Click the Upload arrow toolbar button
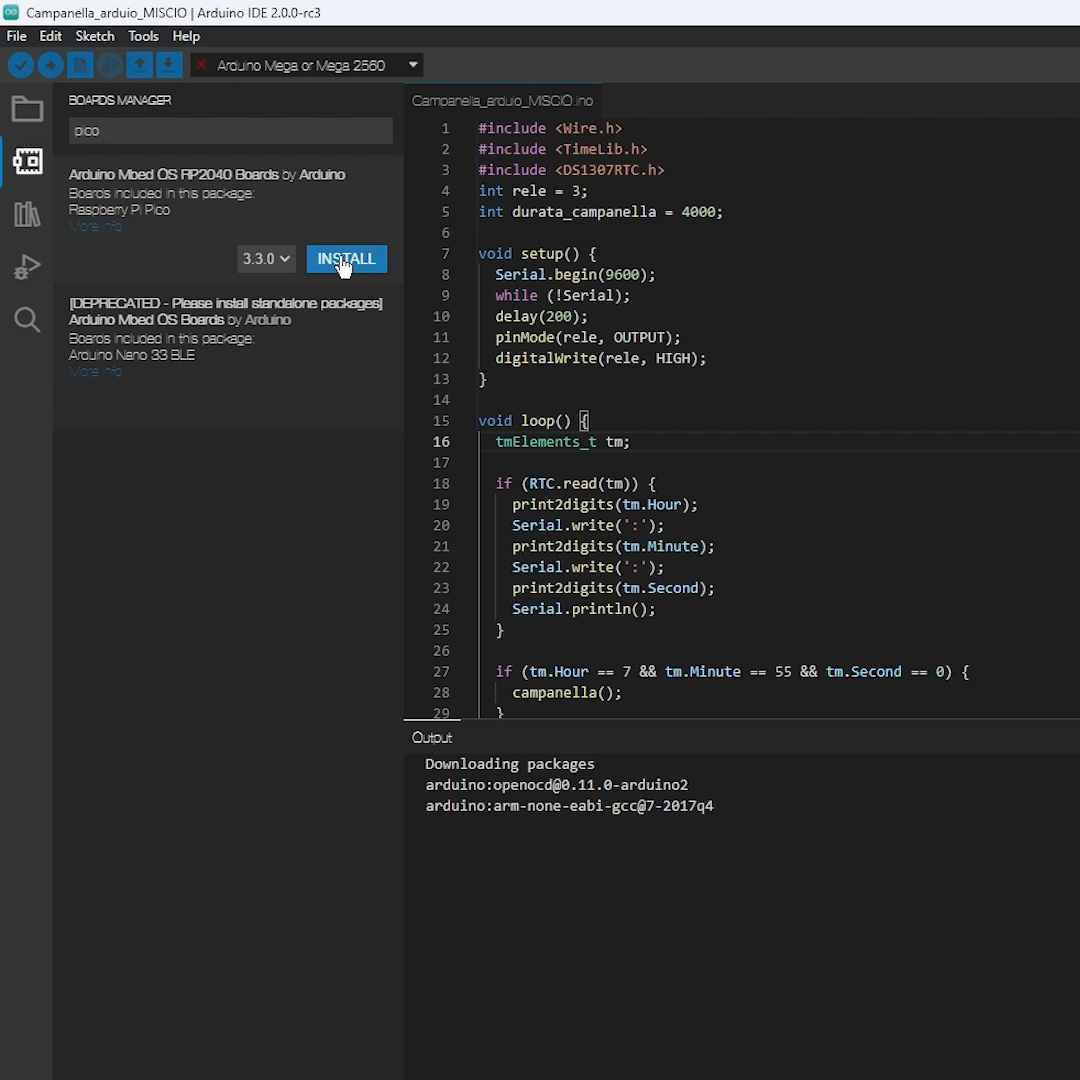 click(x=50, y=66)
